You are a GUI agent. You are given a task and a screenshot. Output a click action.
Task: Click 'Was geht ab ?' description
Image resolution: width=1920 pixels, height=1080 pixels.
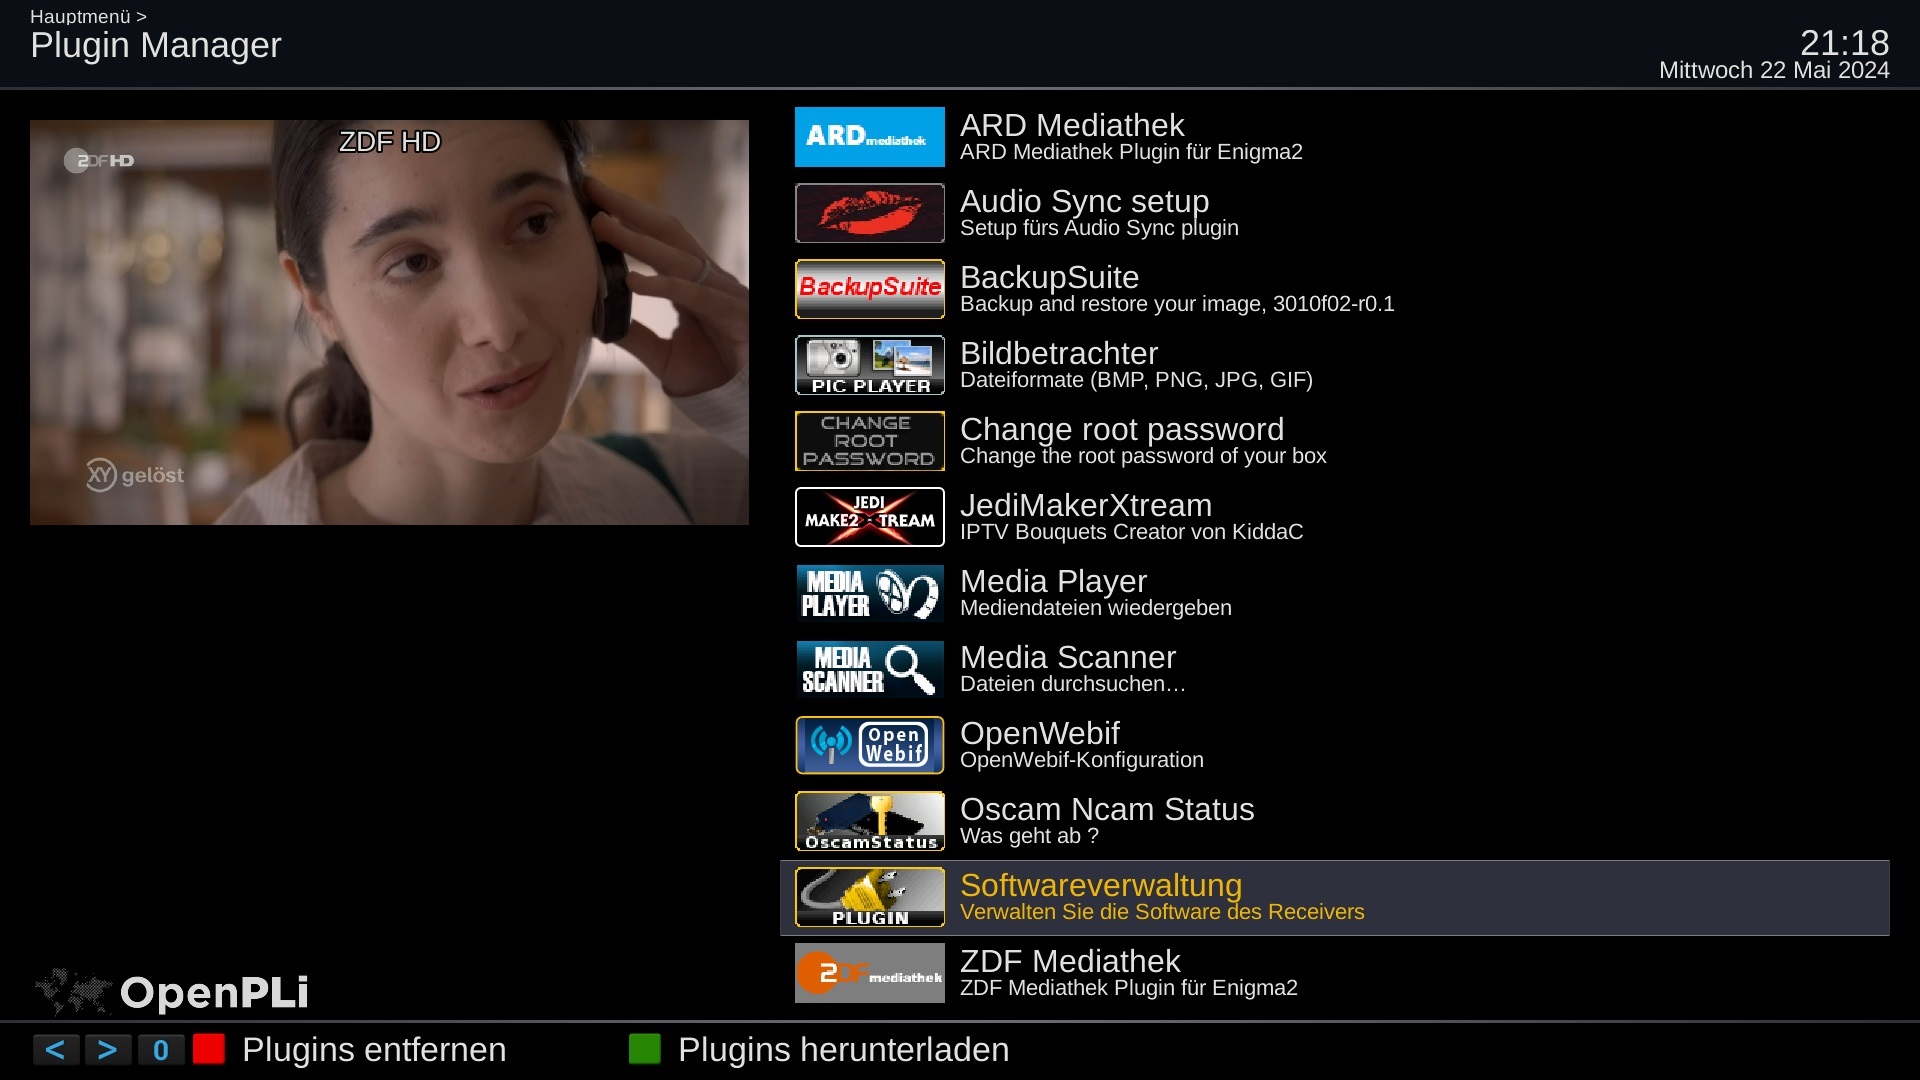tap(1029, 836)
